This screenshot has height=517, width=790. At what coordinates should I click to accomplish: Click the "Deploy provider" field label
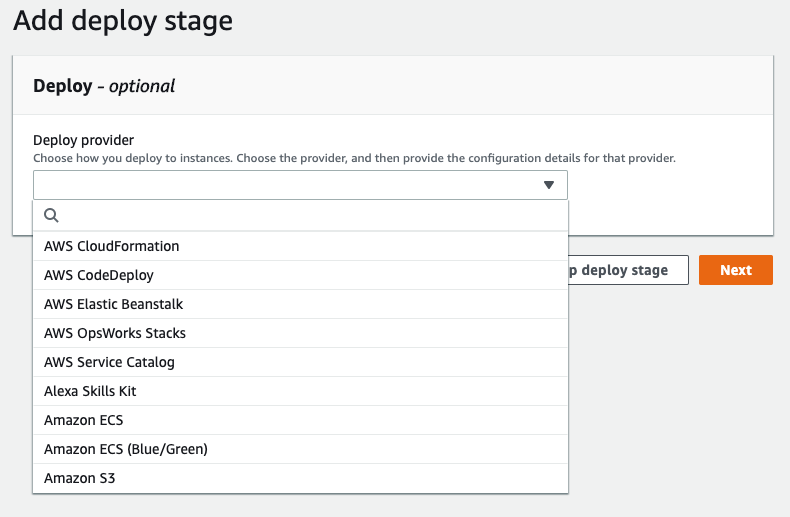point(84,140)
